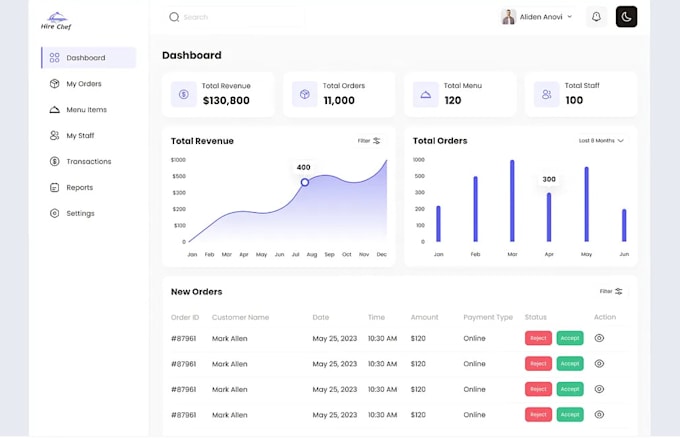Accept the first order in table

pyautogui.click(x=569, y=338)
